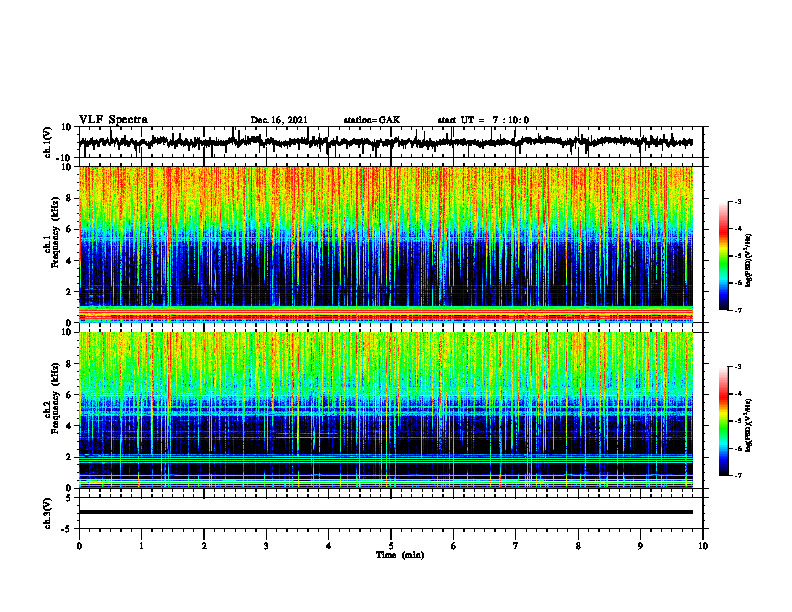Screen dimensions: 792x612
Task: Click time axis tick label "6"
Action: pyautogui.click(x=454, y=546)
